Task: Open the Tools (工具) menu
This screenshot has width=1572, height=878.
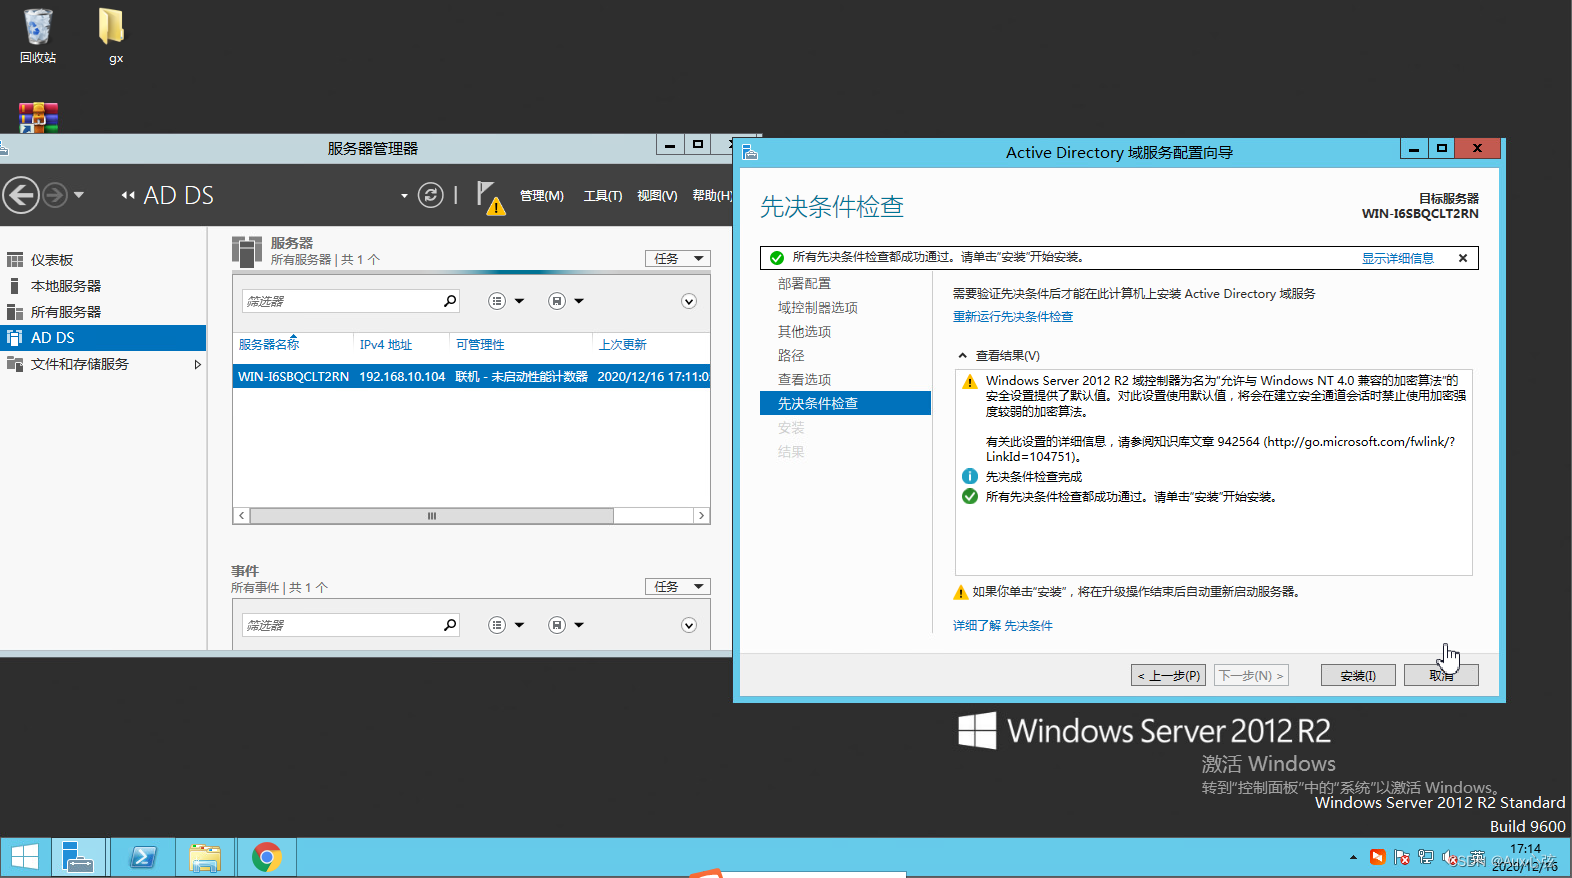Action: (603, 196)
